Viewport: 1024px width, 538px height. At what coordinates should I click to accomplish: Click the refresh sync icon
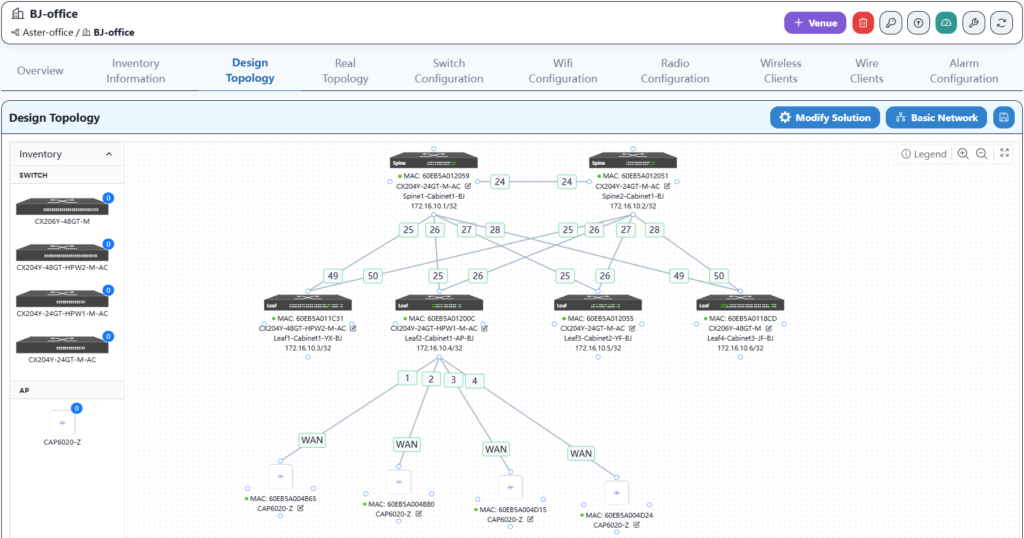point(1001,23)
